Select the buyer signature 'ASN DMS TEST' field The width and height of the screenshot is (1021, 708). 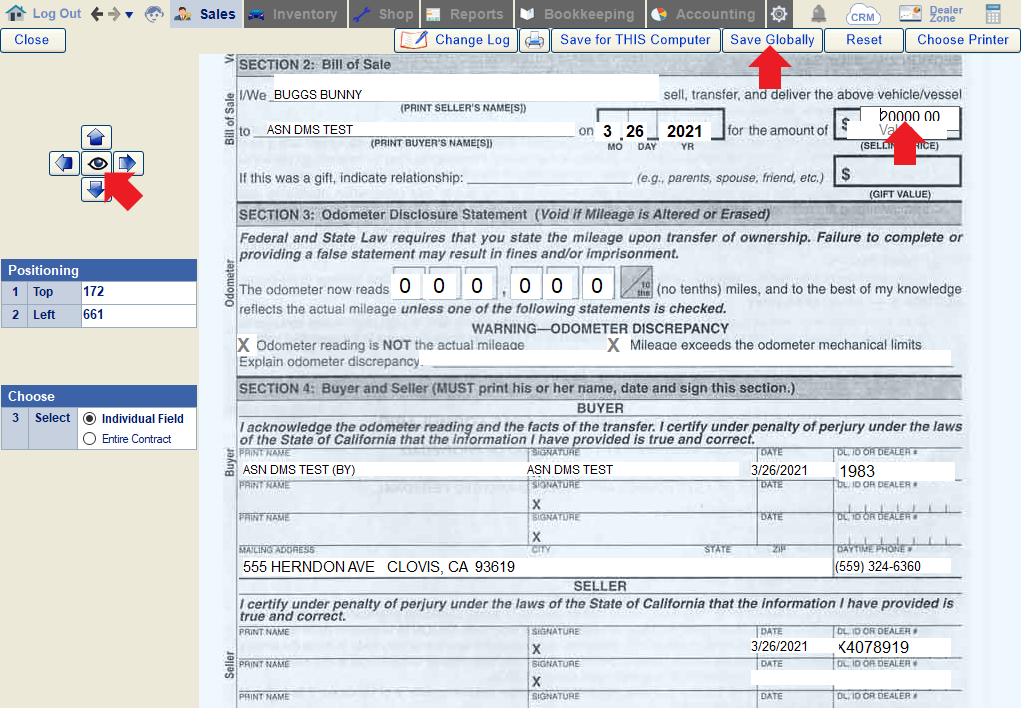632,470
